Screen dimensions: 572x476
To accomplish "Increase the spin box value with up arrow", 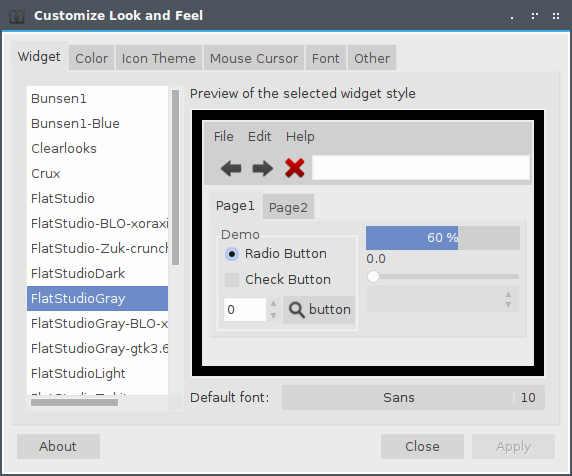I will (x=273, y=303).
